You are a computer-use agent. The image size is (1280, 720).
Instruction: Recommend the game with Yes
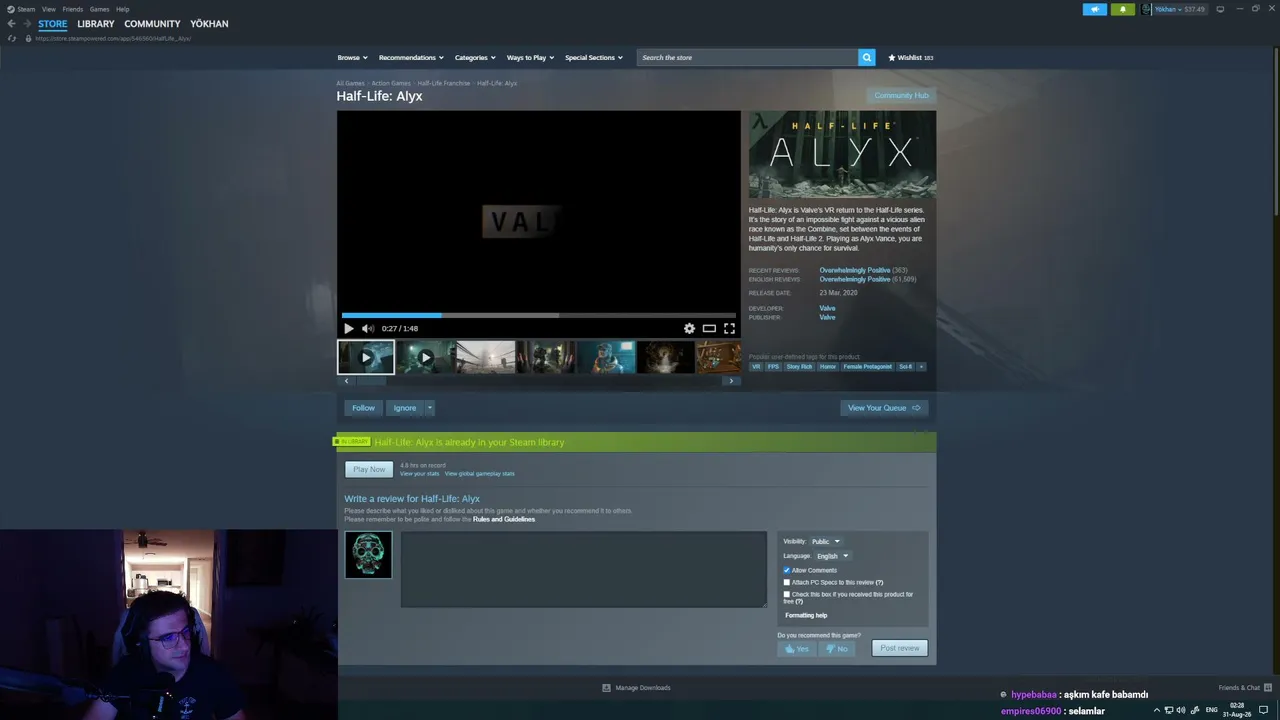(x=798, y=649)
